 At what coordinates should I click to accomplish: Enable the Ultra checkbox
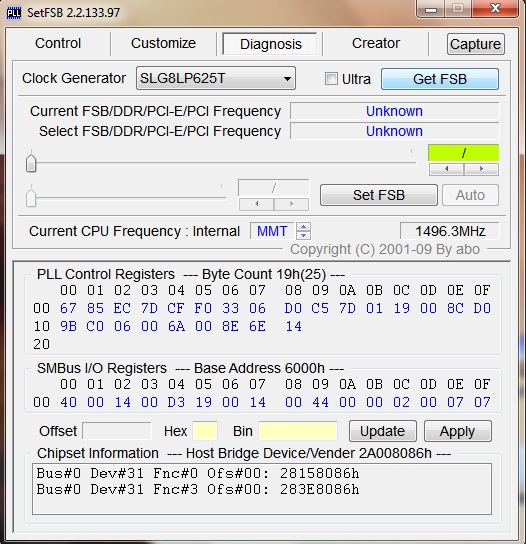(x=331, y=79)
